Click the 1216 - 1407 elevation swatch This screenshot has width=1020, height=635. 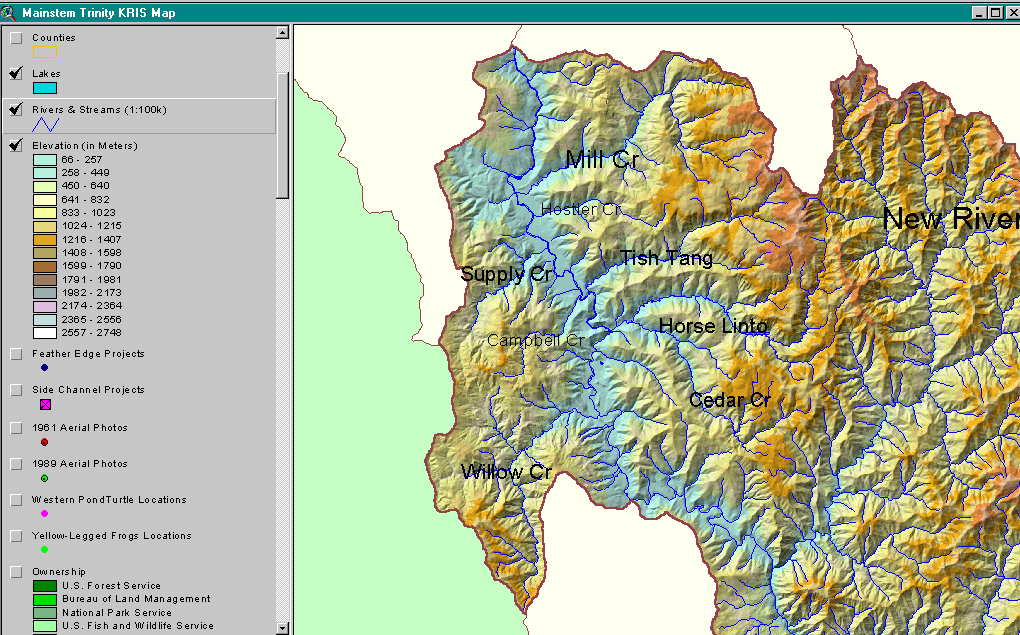[45, 239]
